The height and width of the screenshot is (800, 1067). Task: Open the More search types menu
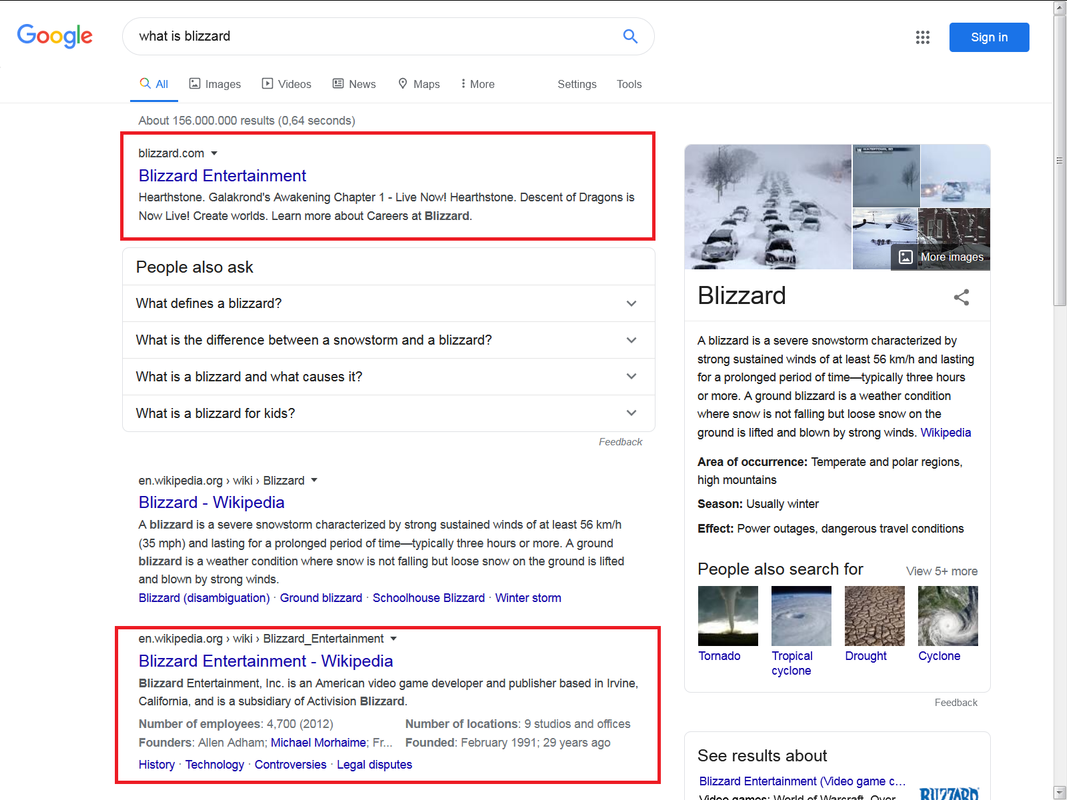[x=478, y=84]
